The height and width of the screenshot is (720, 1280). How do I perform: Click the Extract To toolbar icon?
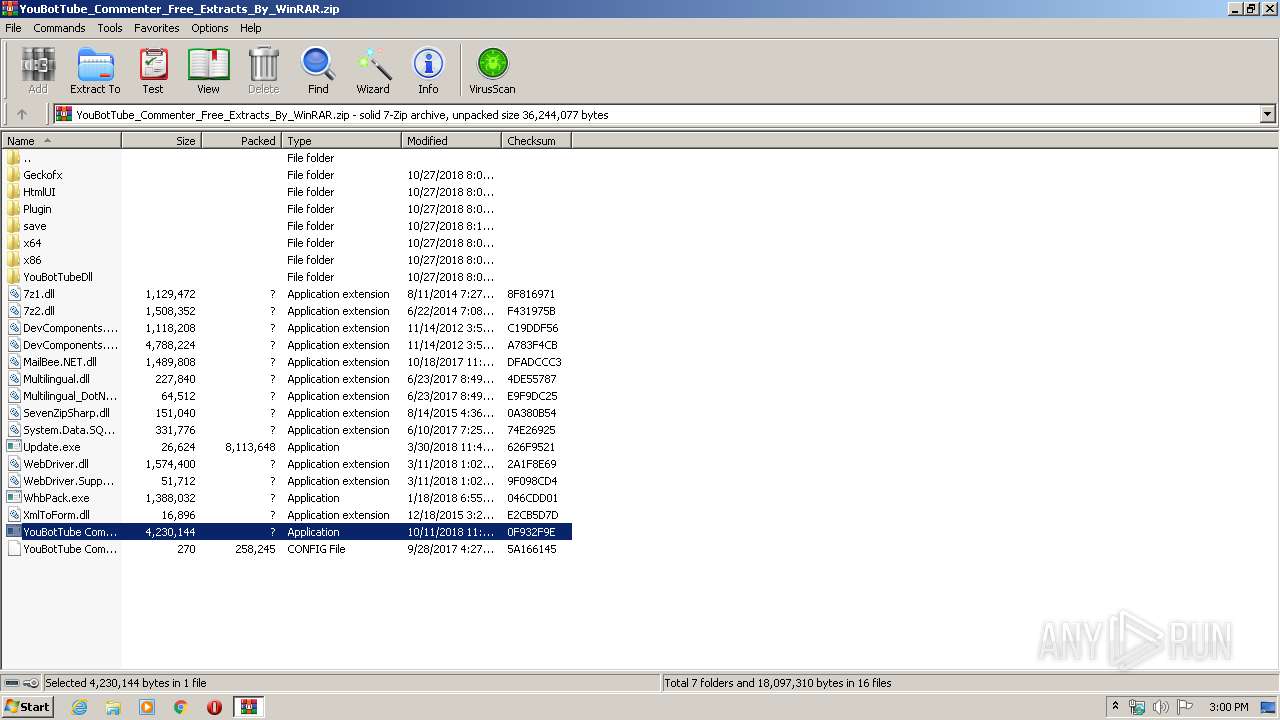[x=95, y=71]
